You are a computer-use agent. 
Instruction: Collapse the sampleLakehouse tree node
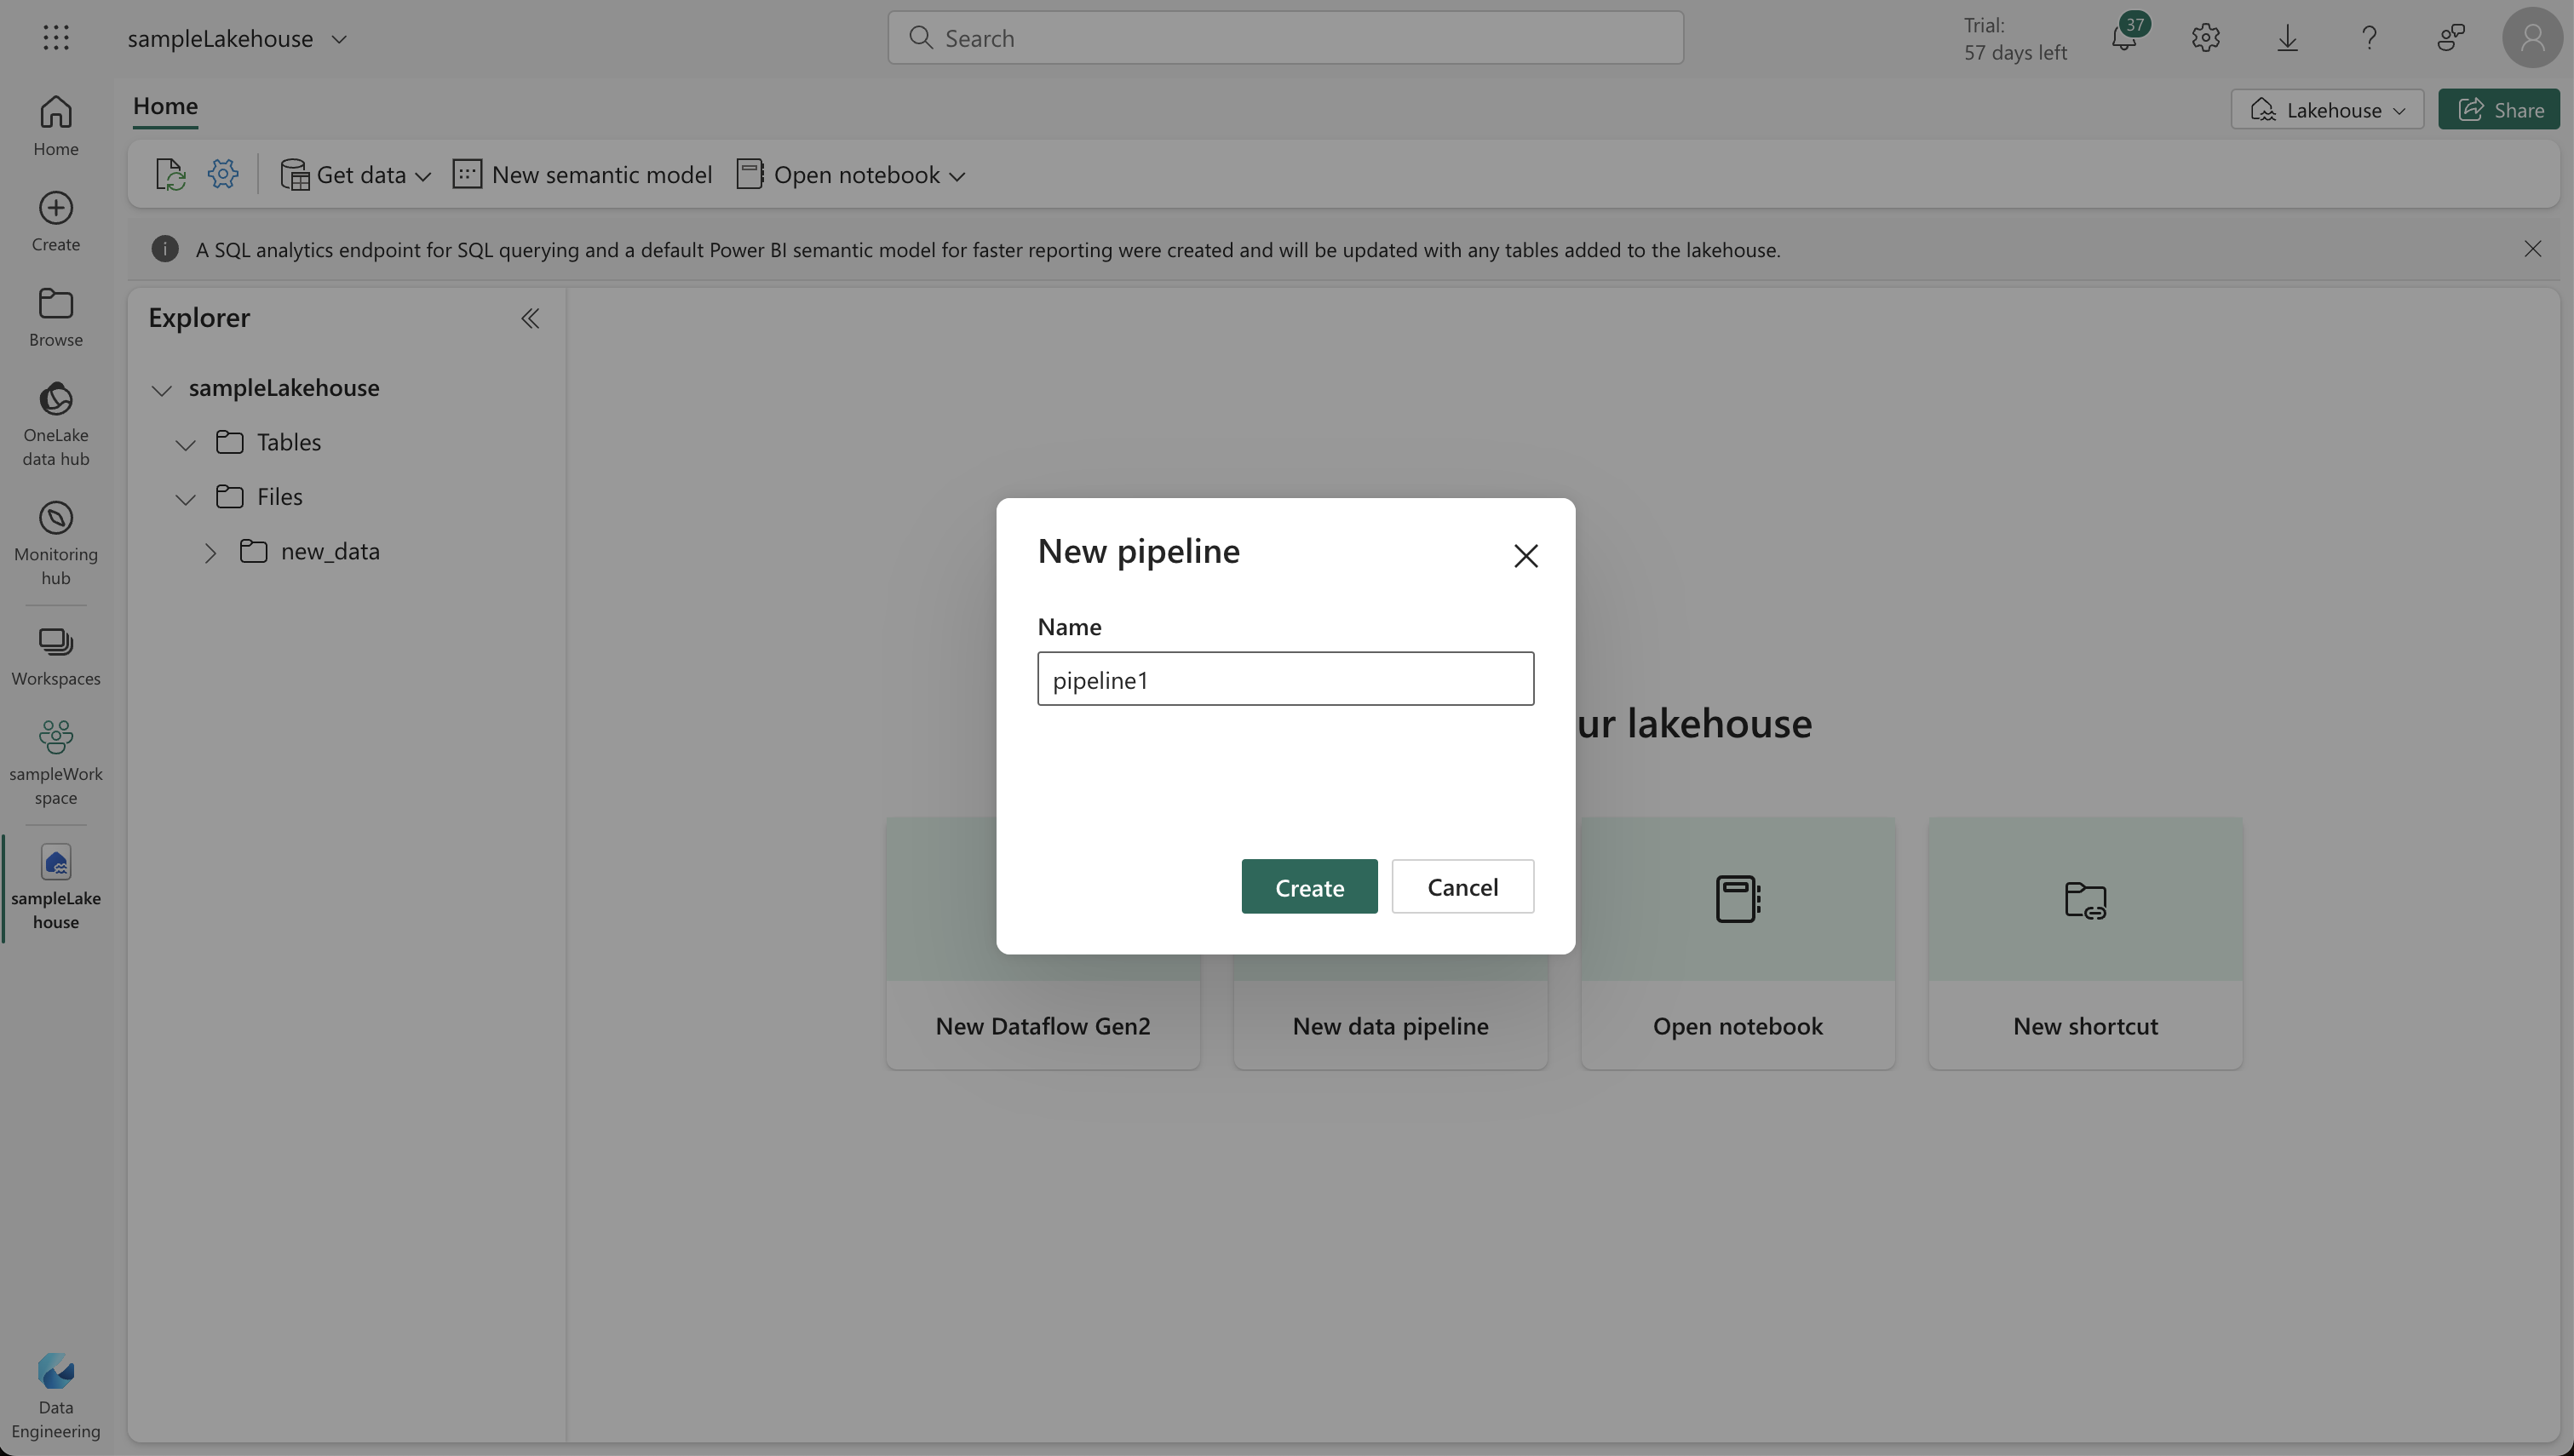(162, 389)
